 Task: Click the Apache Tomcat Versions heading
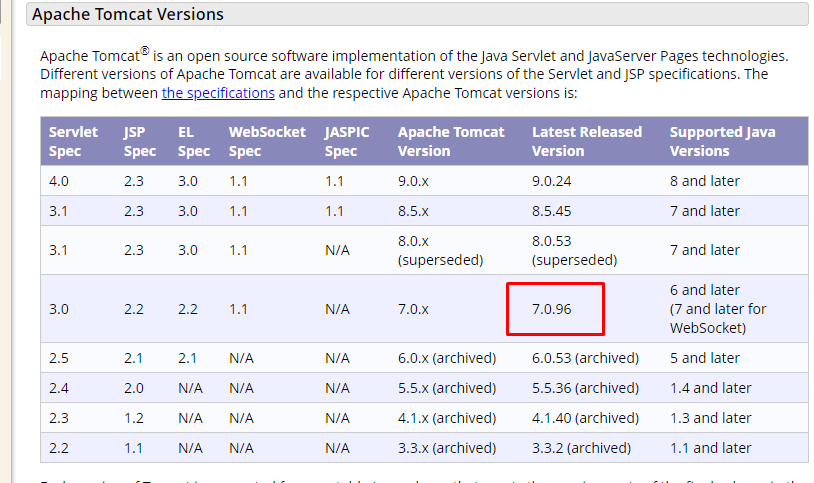tap(128, 14)
